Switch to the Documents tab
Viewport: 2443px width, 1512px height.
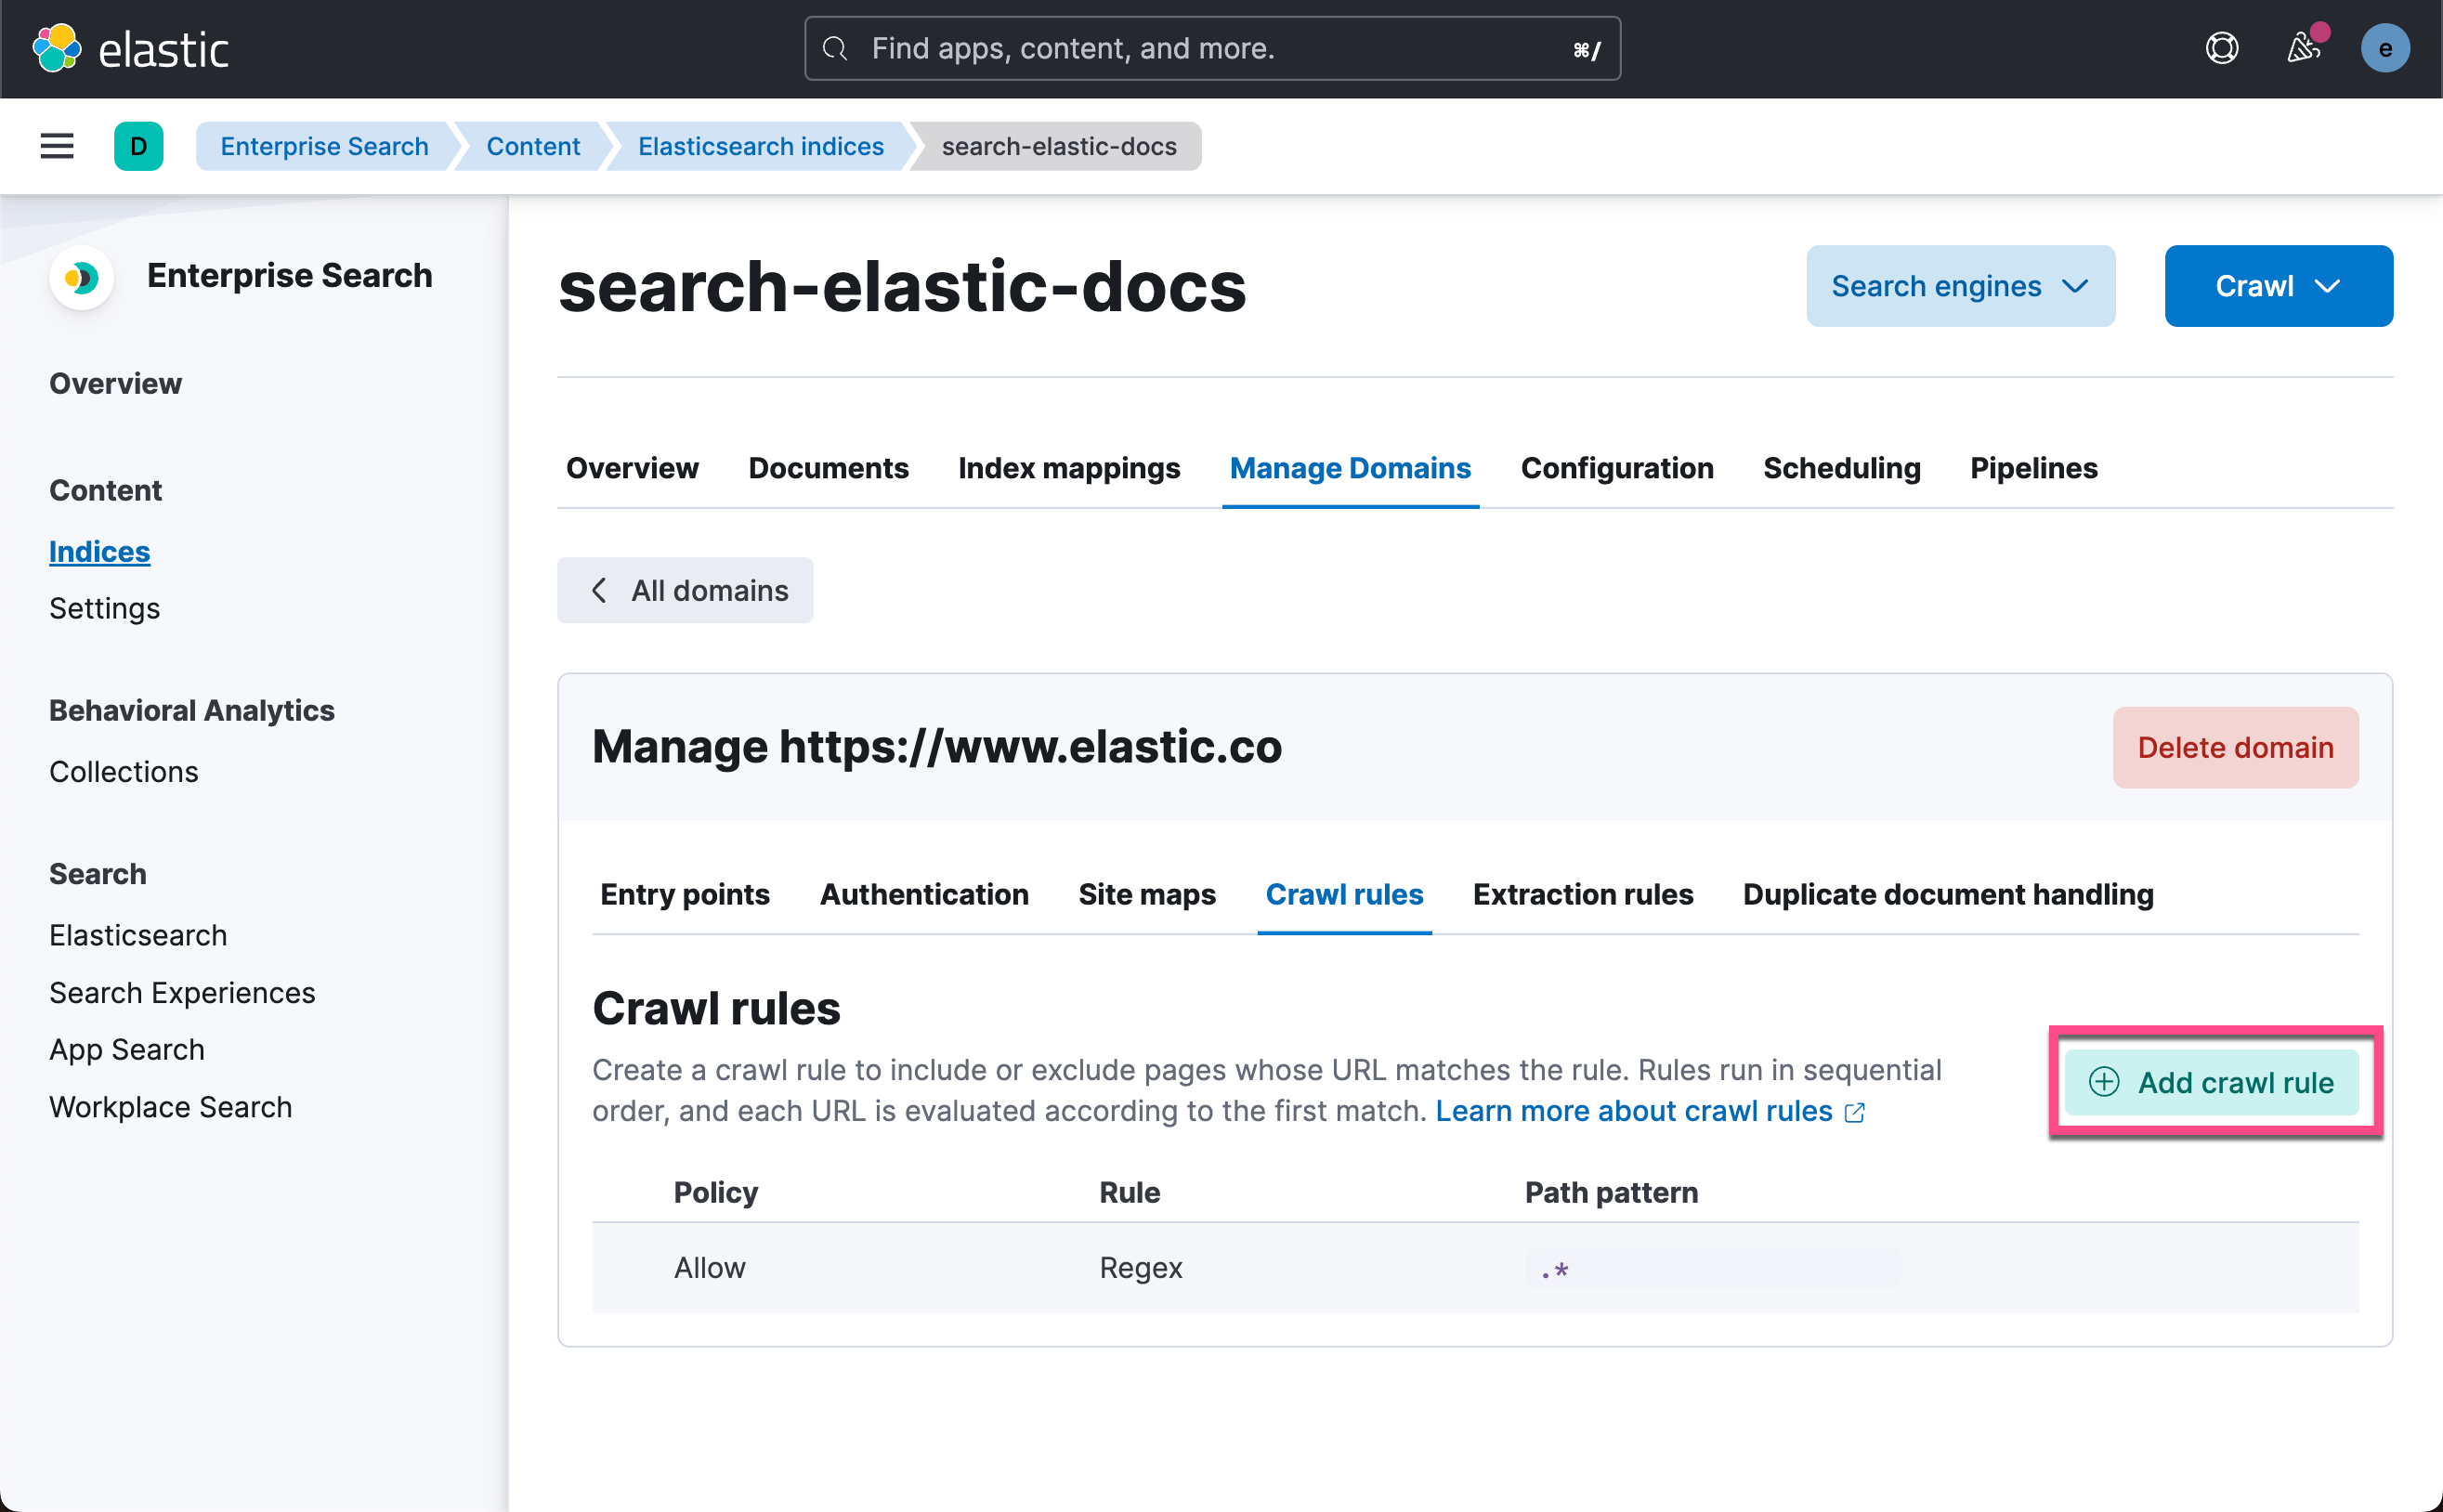(x=828, y=468)
